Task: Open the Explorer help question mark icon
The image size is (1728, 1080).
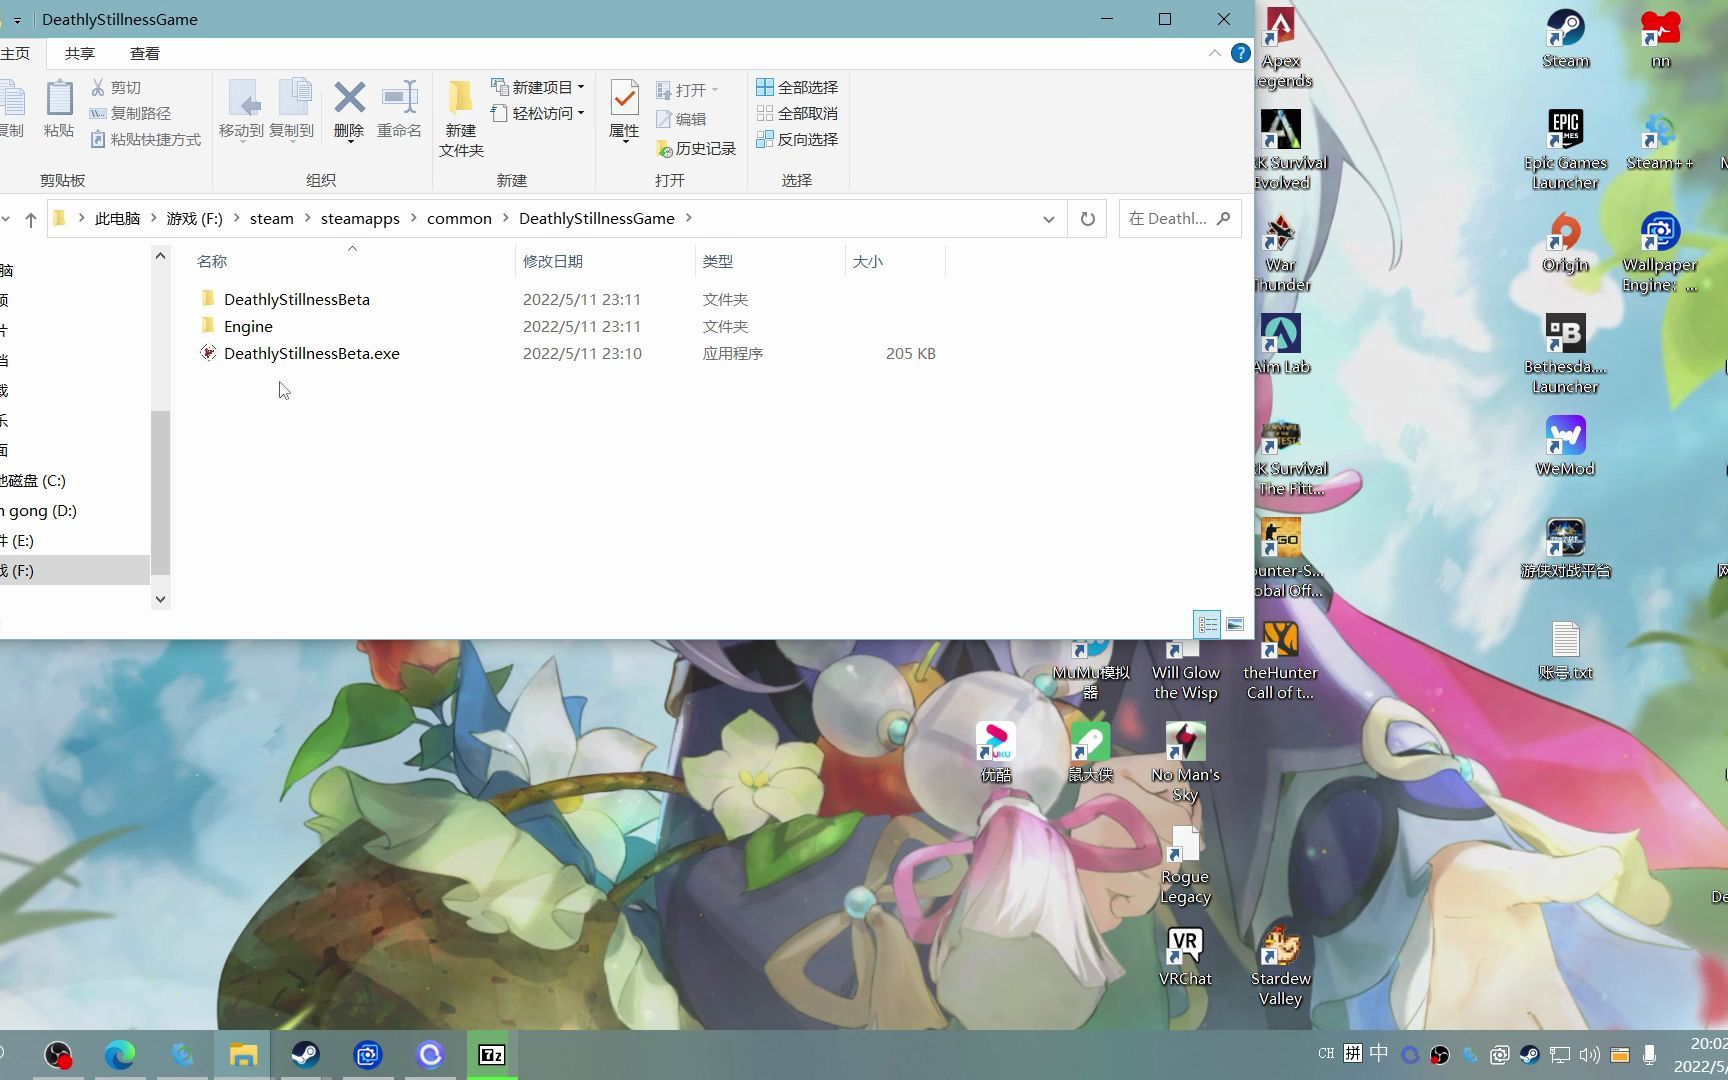Action: pos(1240,53)
